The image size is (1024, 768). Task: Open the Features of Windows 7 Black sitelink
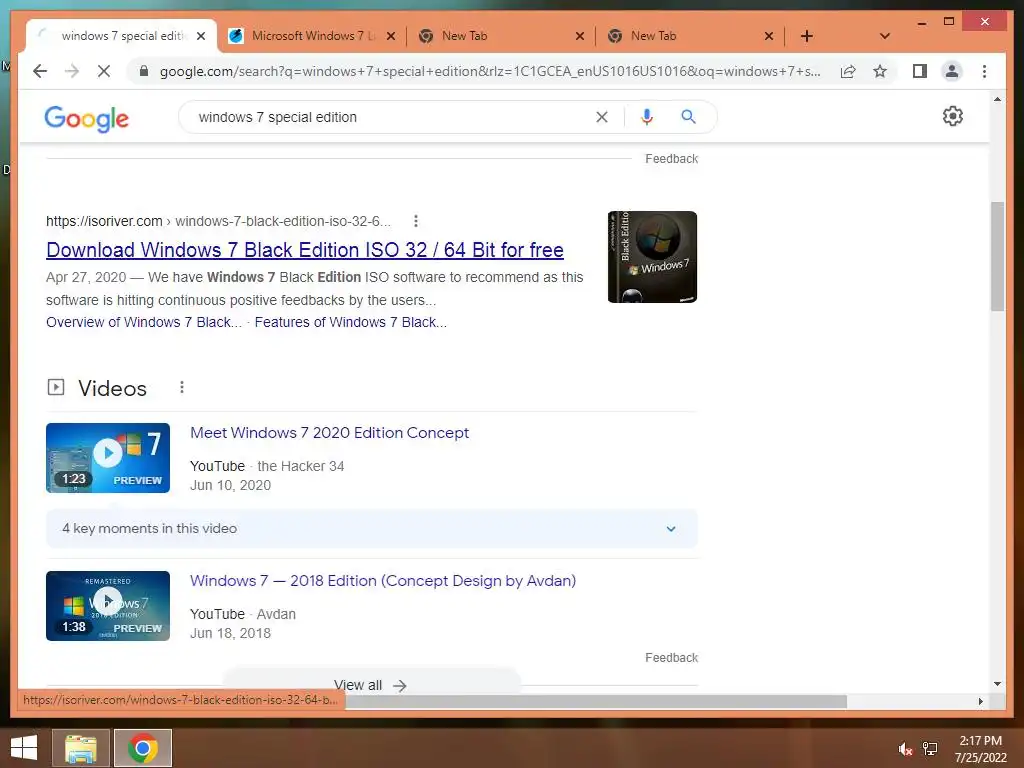[351, 322]
